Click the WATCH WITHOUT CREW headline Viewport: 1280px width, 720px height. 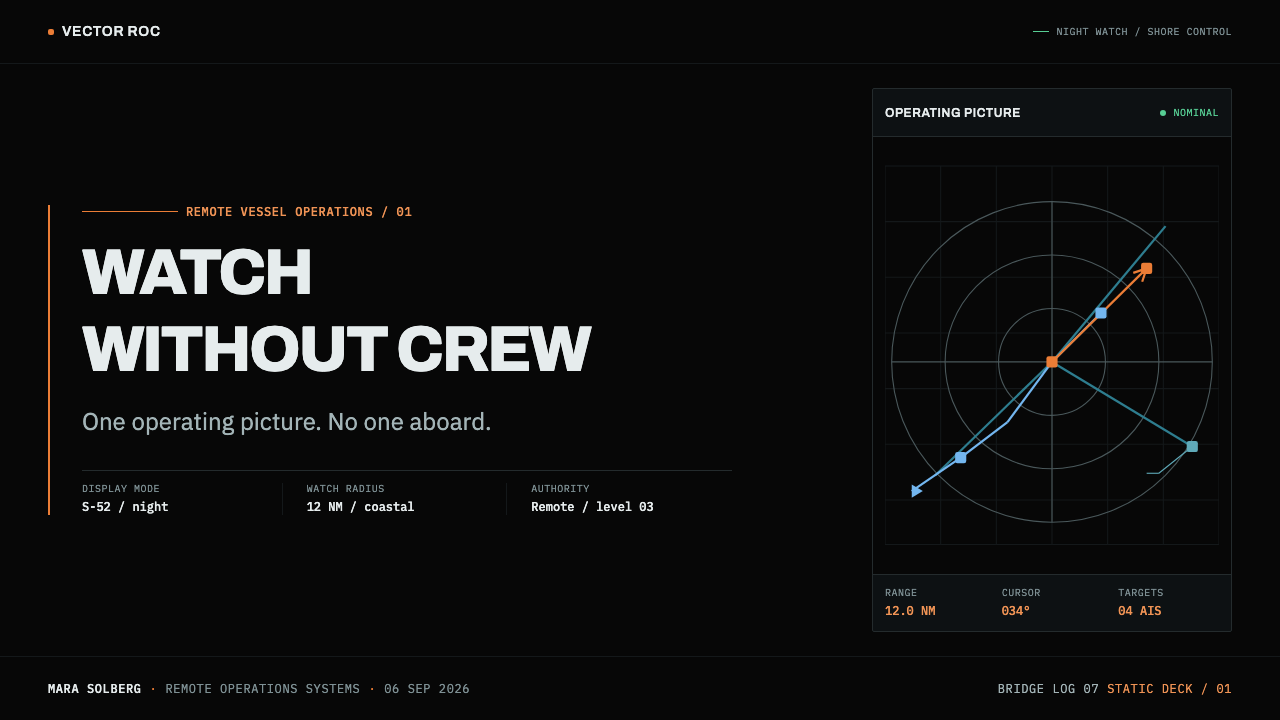pyautogui.click(x=337, y=311)
